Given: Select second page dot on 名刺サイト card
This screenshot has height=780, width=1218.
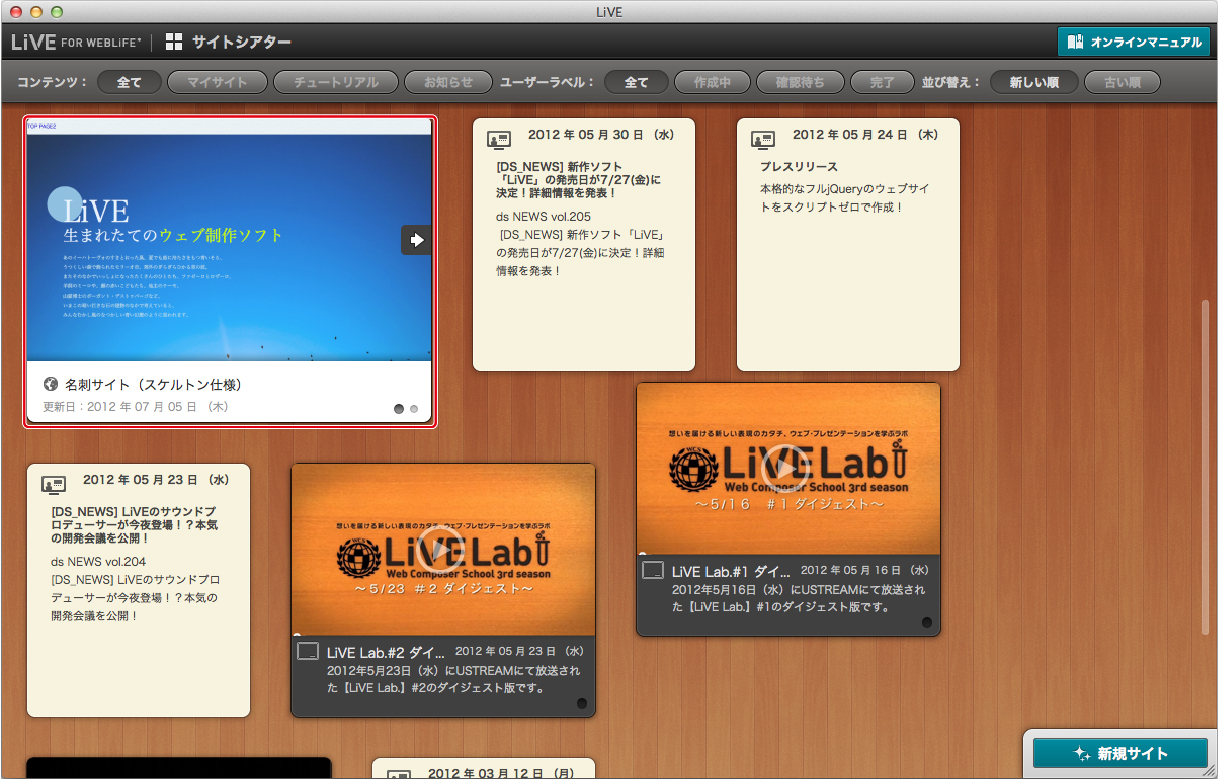Looking at the screenshot, I should tap(414, 408).
